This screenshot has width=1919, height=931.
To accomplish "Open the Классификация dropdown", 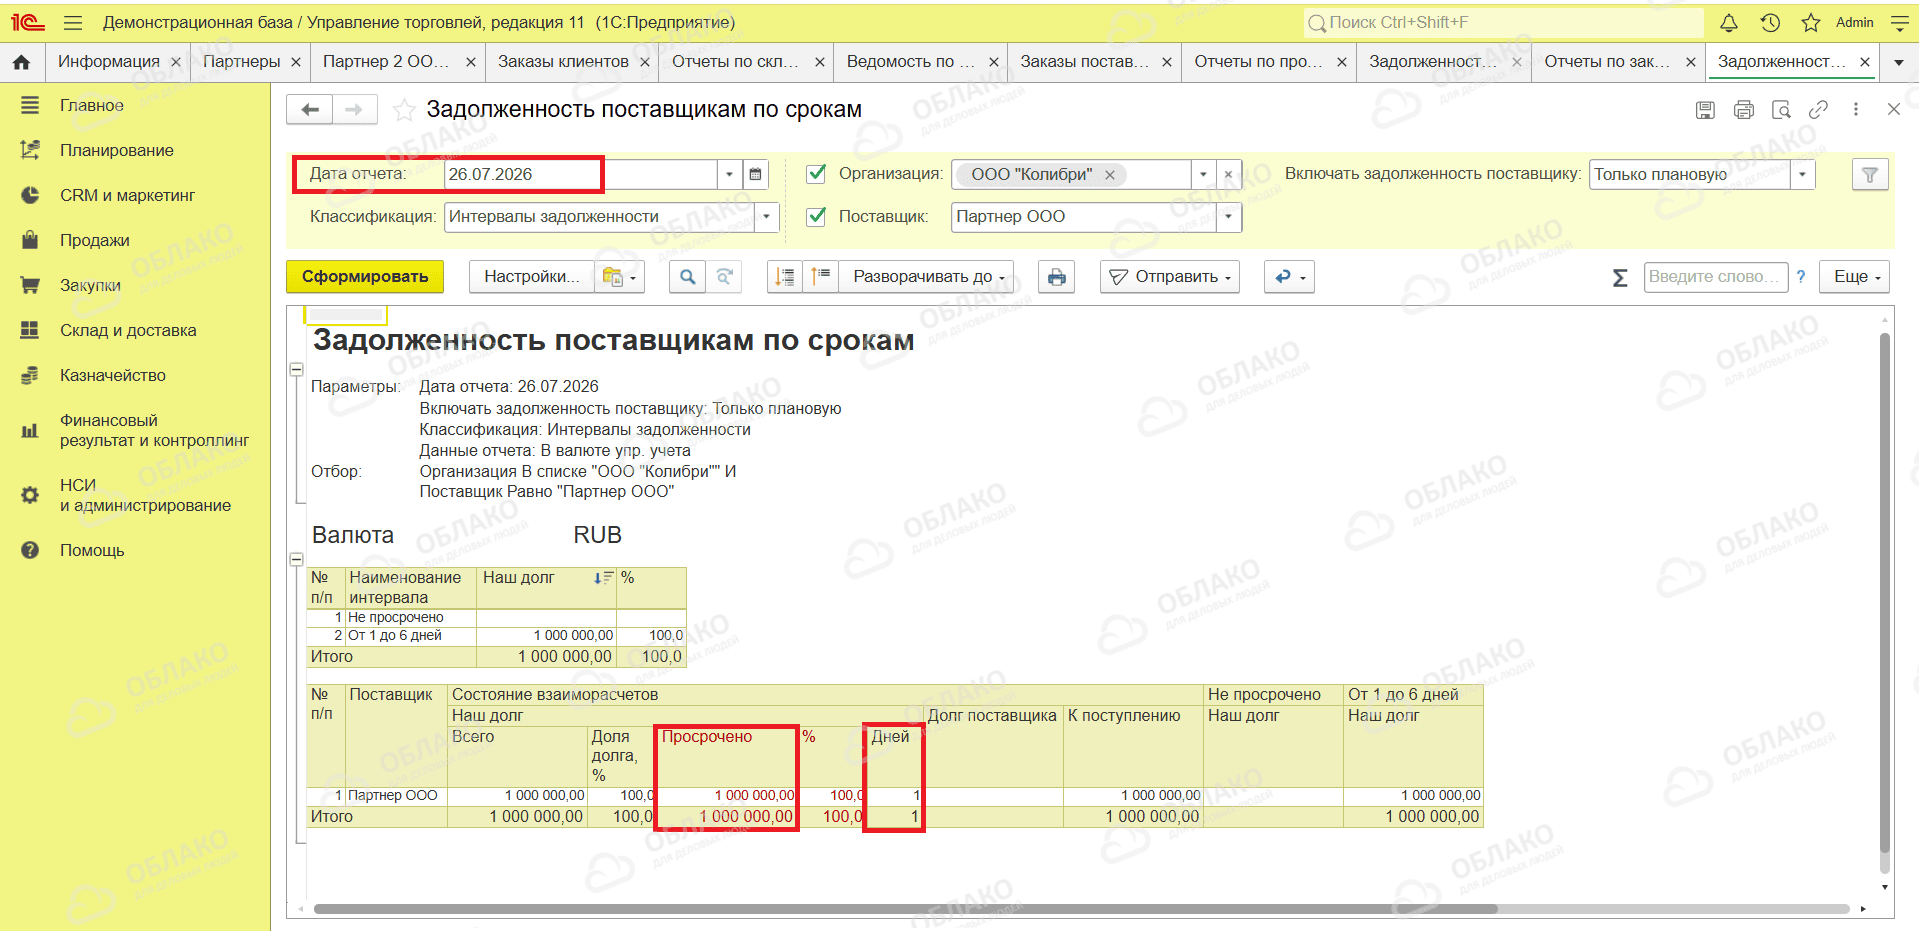I will [767, 217].
